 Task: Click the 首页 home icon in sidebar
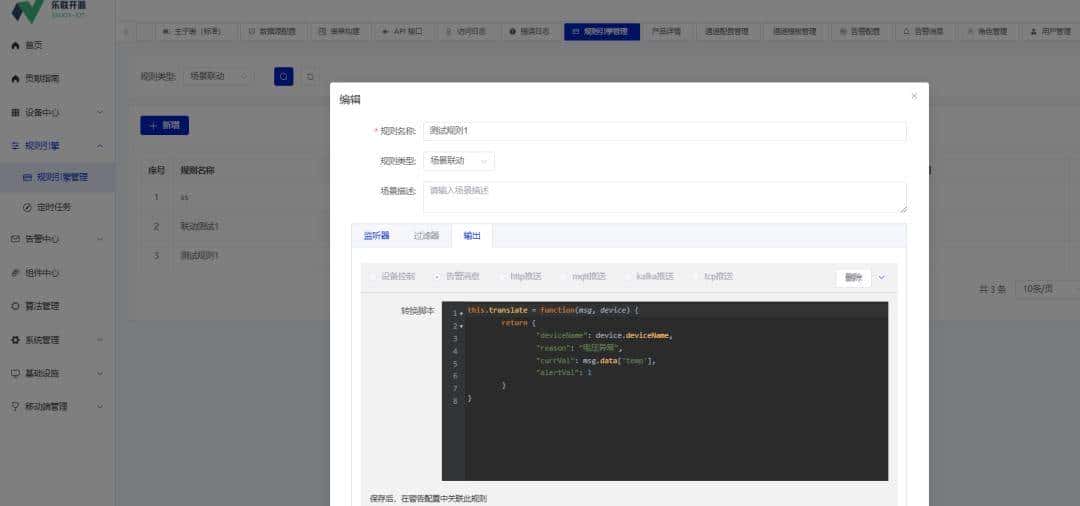tap(15, 45)
